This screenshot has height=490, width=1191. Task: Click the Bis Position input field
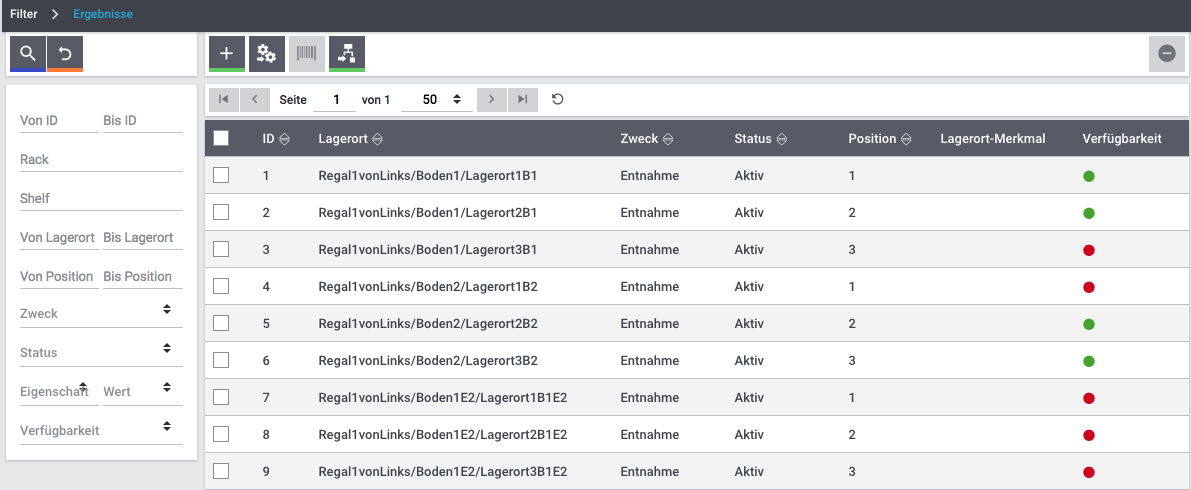coord(143,277)
